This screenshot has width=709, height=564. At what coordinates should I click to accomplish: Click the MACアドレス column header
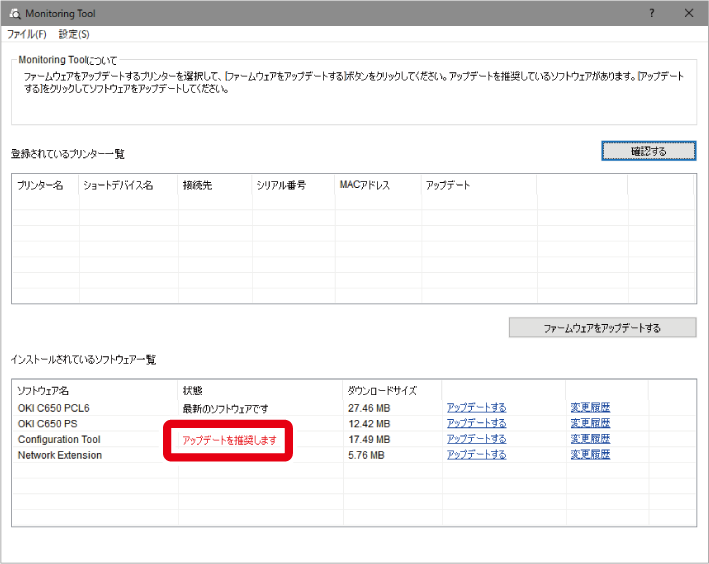pos(365,185)
